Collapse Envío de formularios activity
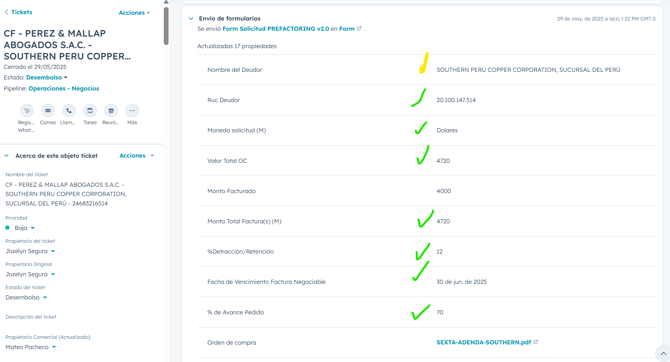670x362 pixels. 191,18
